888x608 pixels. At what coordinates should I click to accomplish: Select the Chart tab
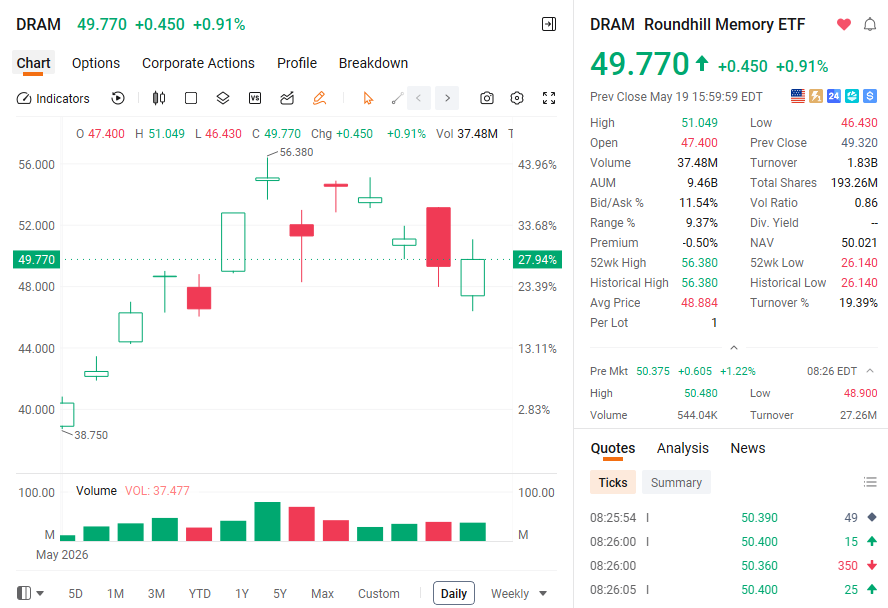click(x=33, y=63)
